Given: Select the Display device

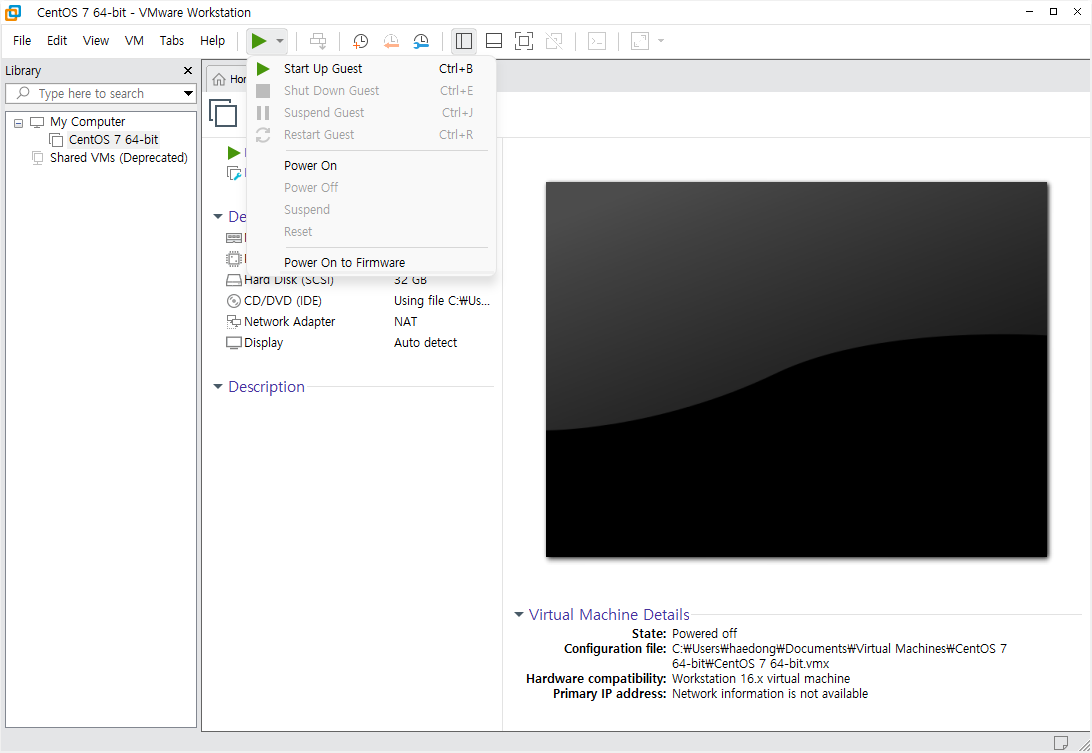Looking at the screenshot, I should [x=263, y=343].
